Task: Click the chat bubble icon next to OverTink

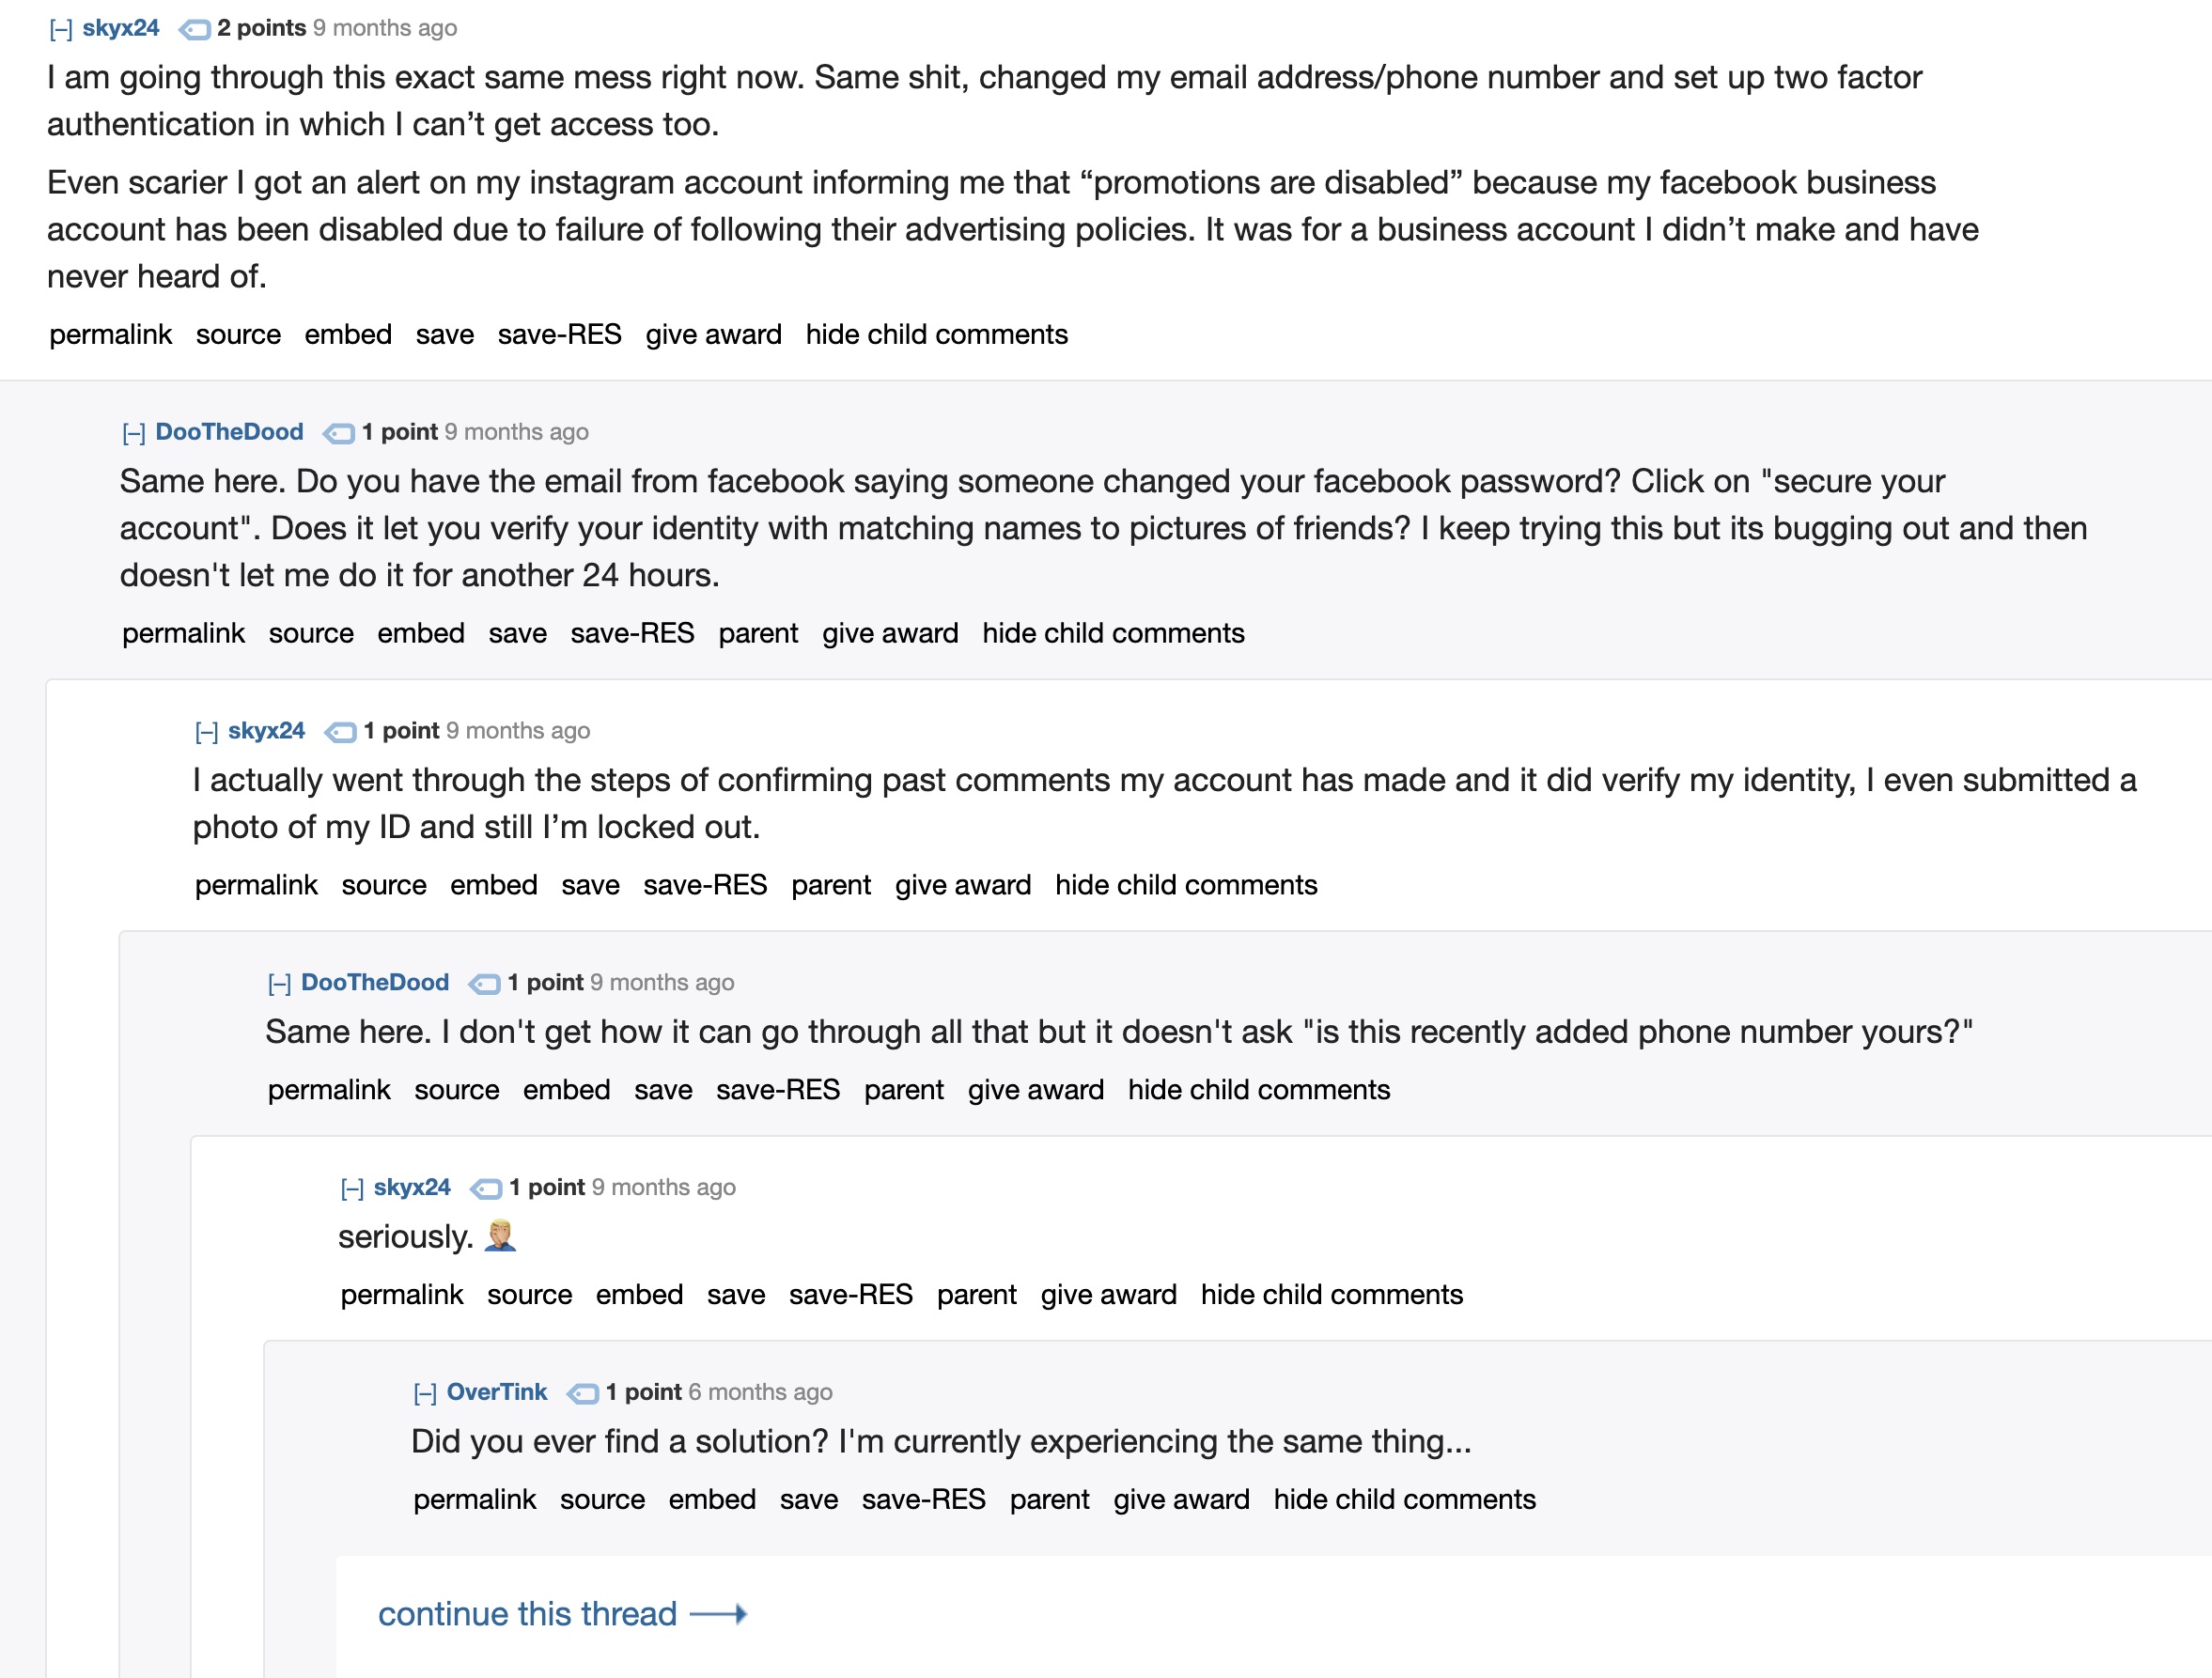Action: 578,1392
